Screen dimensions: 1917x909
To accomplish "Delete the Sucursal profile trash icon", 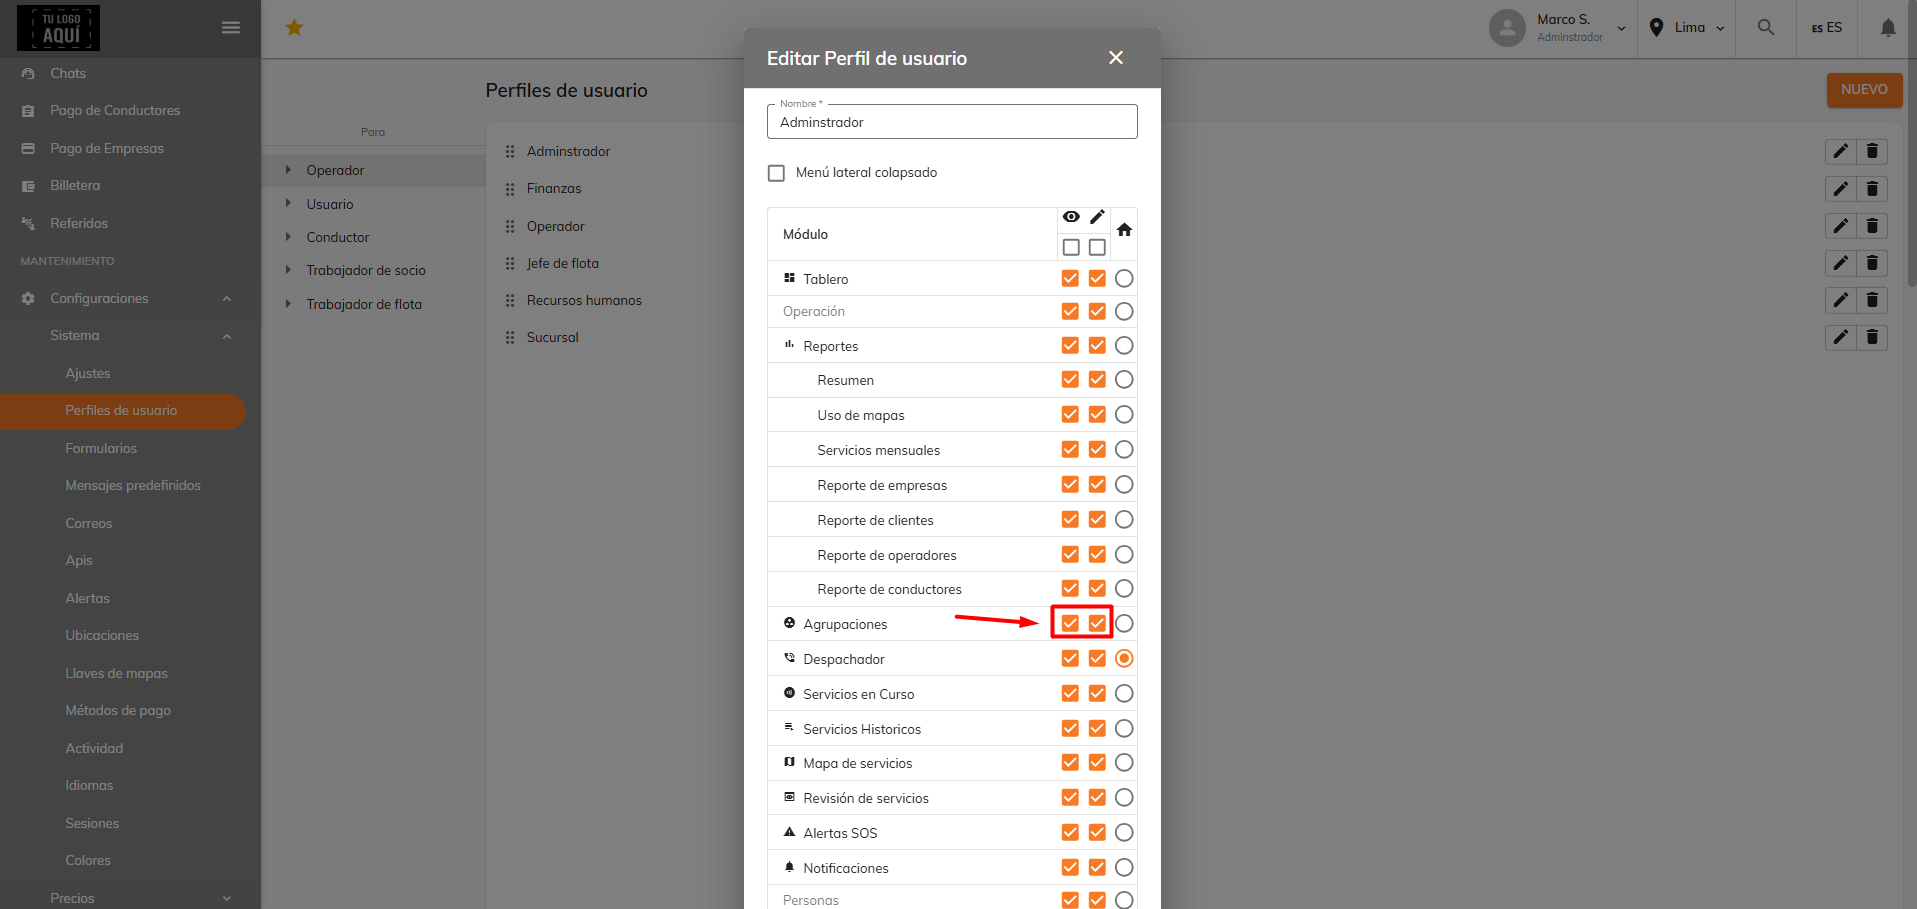I will point(1873,337).
